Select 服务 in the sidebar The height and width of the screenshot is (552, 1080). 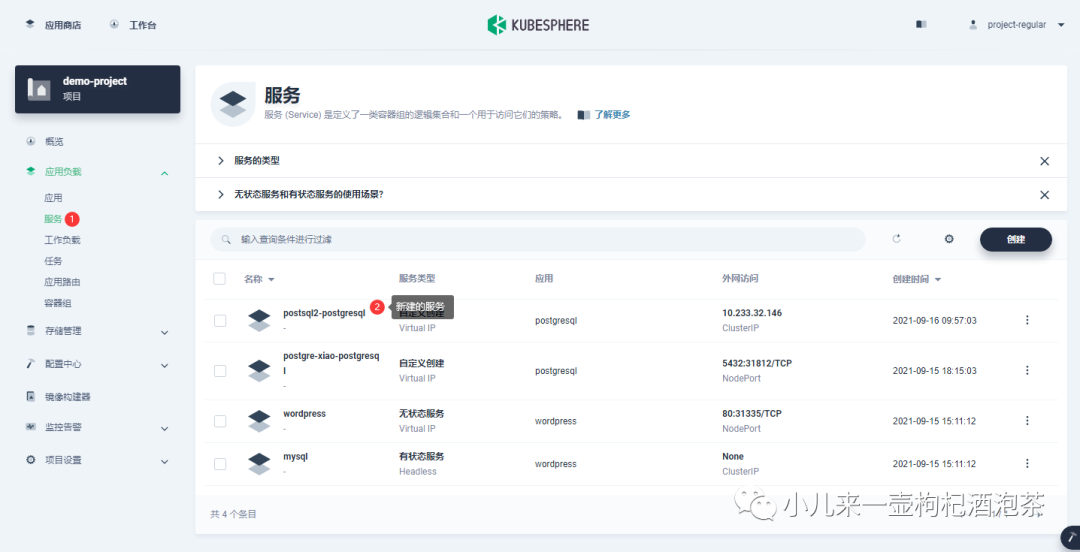[x=53, y=219]
